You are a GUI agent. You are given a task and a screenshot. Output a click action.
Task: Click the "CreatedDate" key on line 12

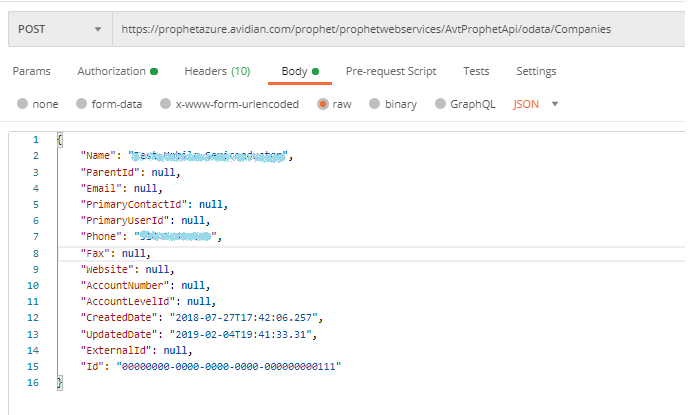click(119, 318)
